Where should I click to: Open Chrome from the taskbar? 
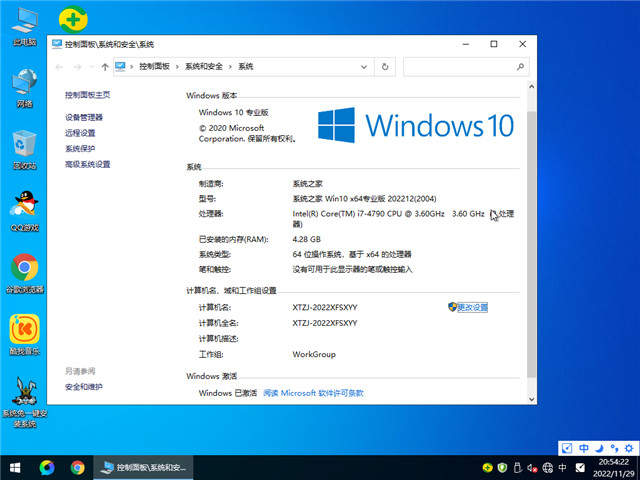click(78, 468)
